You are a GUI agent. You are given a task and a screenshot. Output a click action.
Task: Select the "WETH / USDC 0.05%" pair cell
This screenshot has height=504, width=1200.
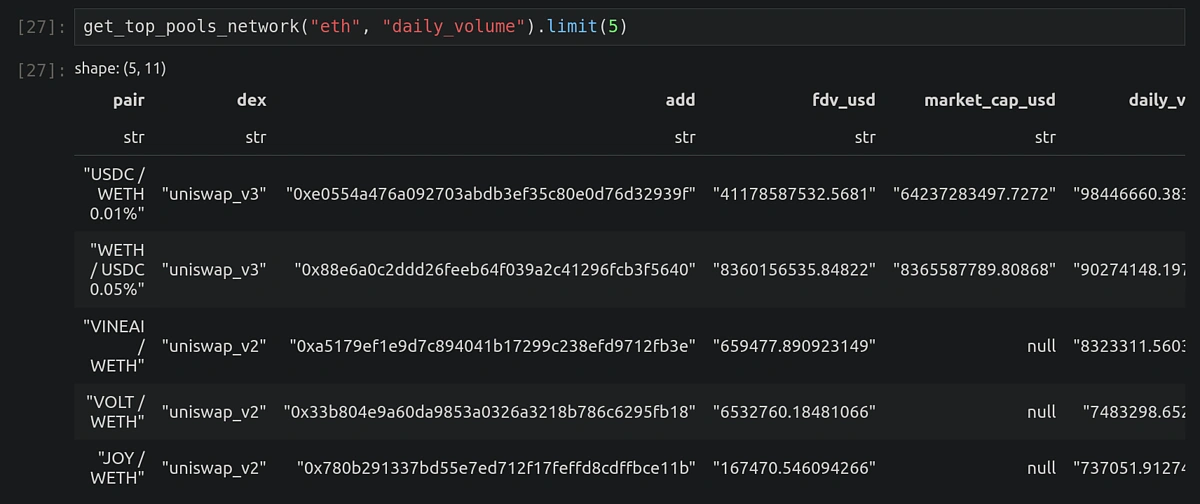117,270
